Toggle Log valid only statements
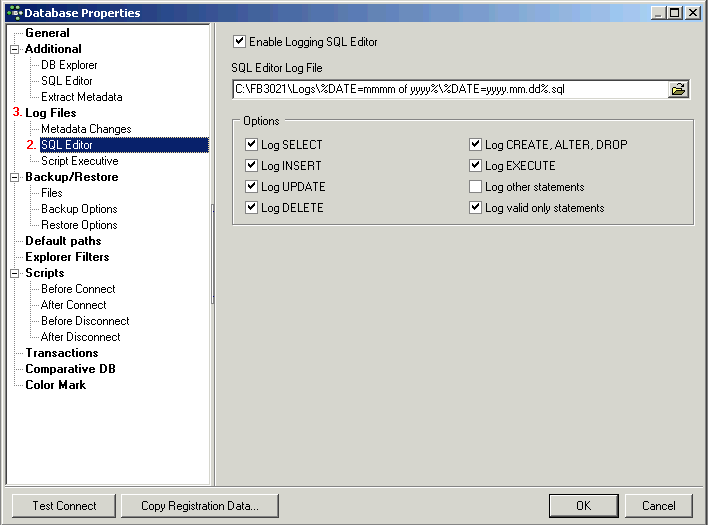This screenshot has width=708, height=525. point(475,208)
